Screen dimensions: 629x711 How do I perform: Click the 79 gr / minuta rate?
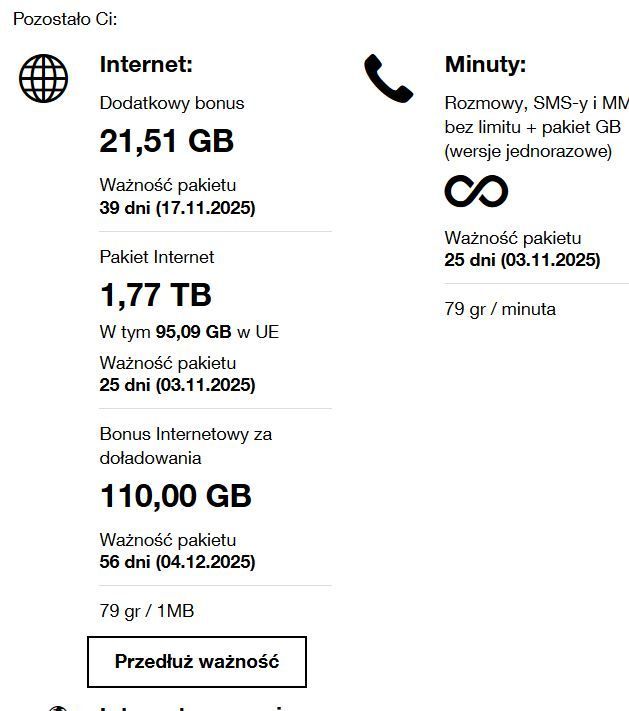500,309
